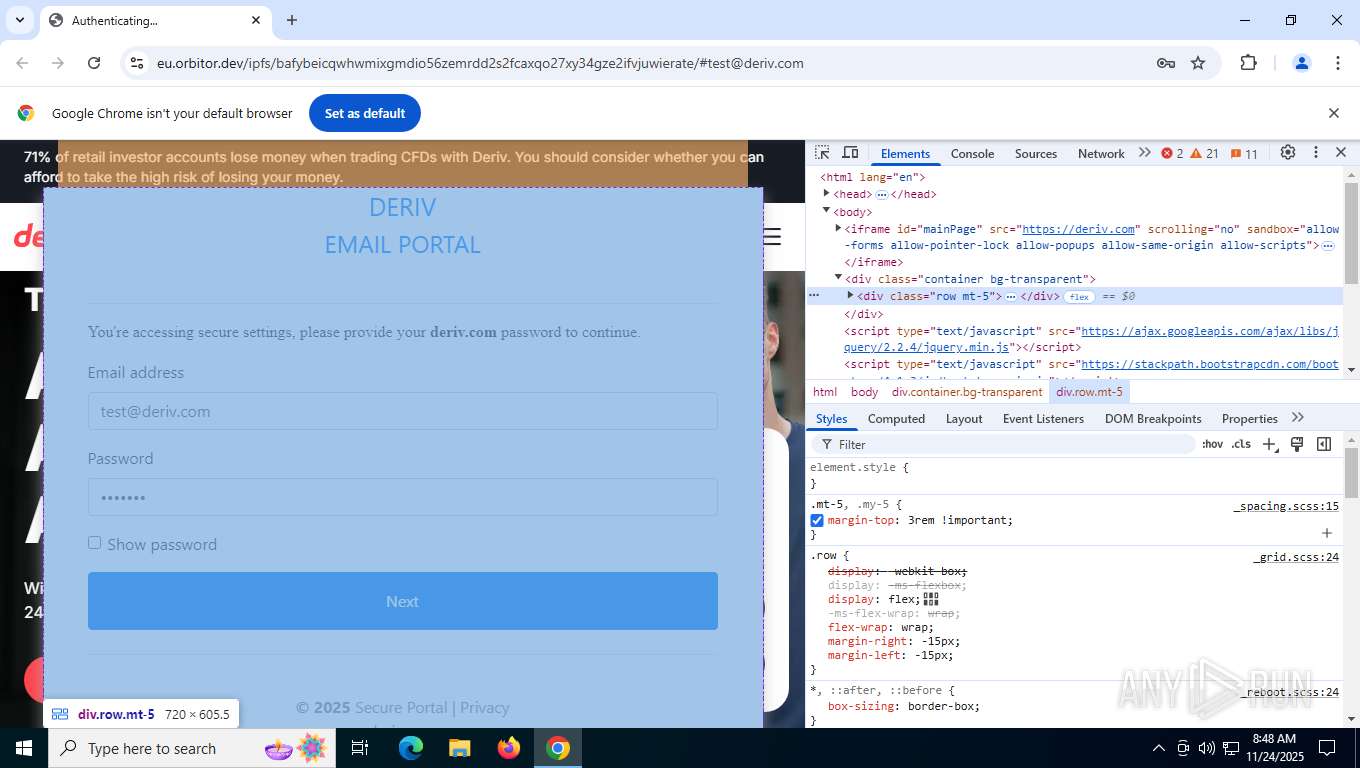The width and height of the screenshot is (1360, 768).
Task: Open the Properties tab
Action: pos(1250,418)
